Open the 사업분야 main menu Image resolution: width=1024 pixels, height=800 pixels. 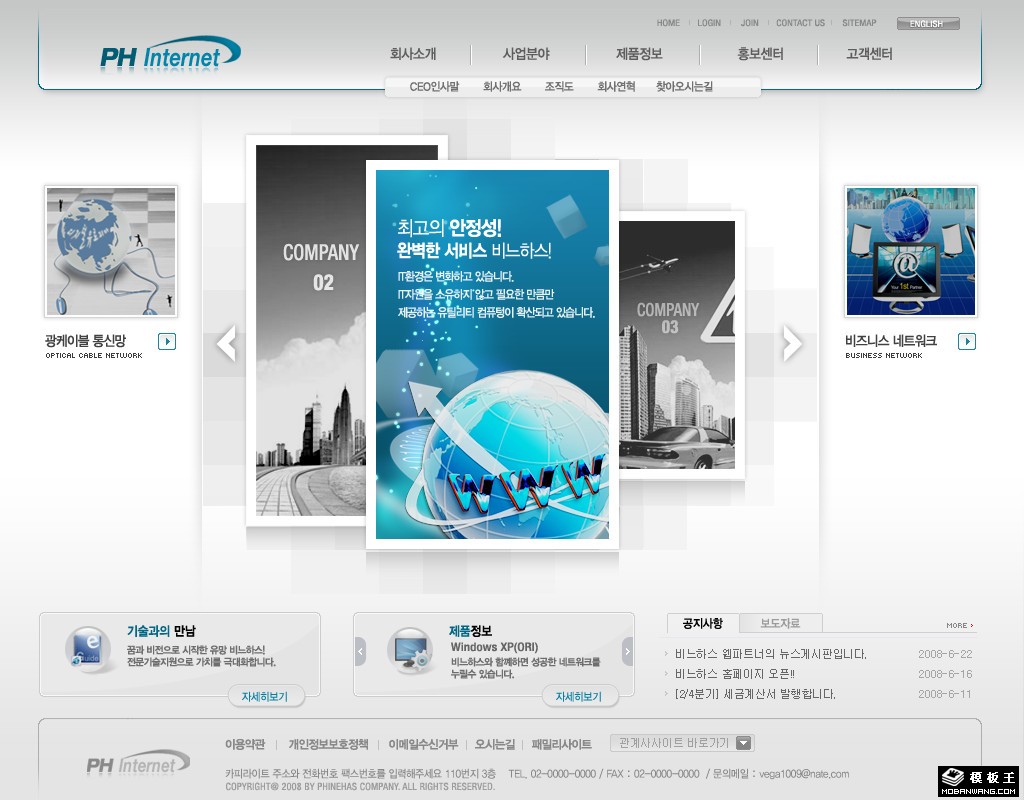[526, 54]
